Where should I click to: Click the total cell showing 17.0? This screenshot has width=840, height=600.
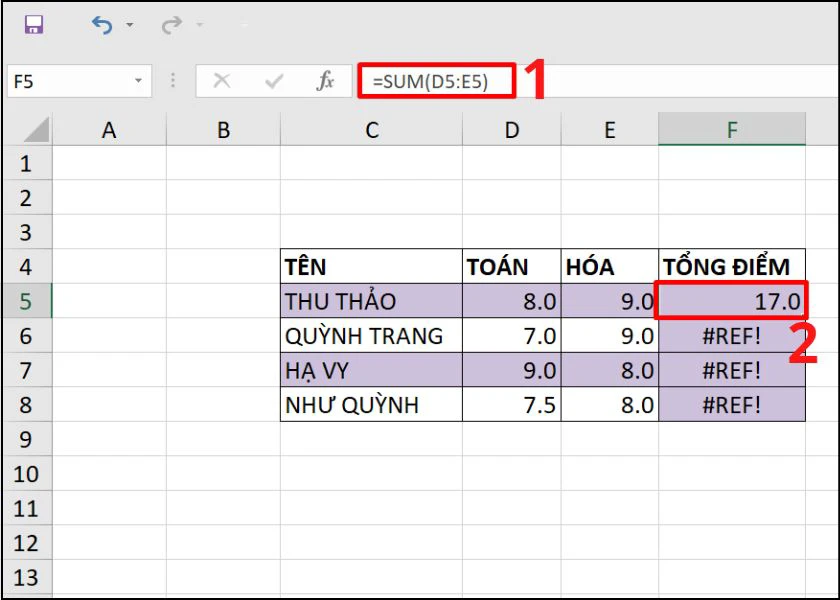[732, 301]
